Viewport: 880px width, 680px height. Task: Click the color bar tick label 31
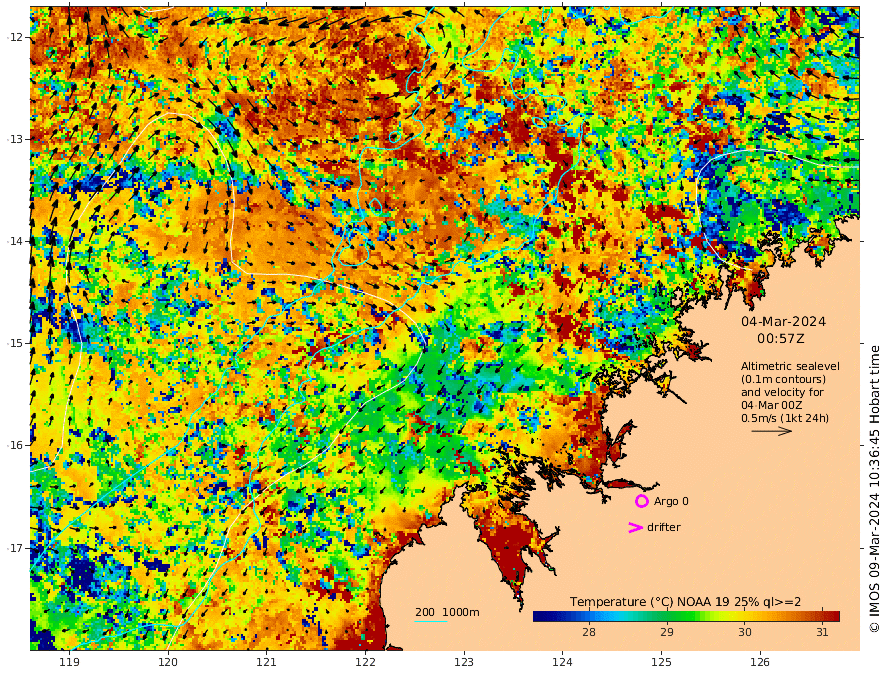(x=822, y=632)
